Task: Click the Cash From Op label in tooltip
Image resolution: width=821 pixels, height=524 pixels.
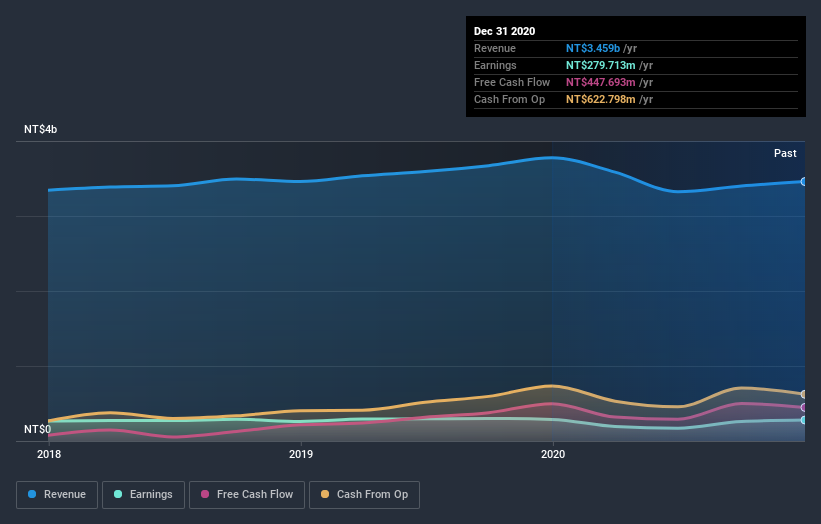Action: (509, 99)
